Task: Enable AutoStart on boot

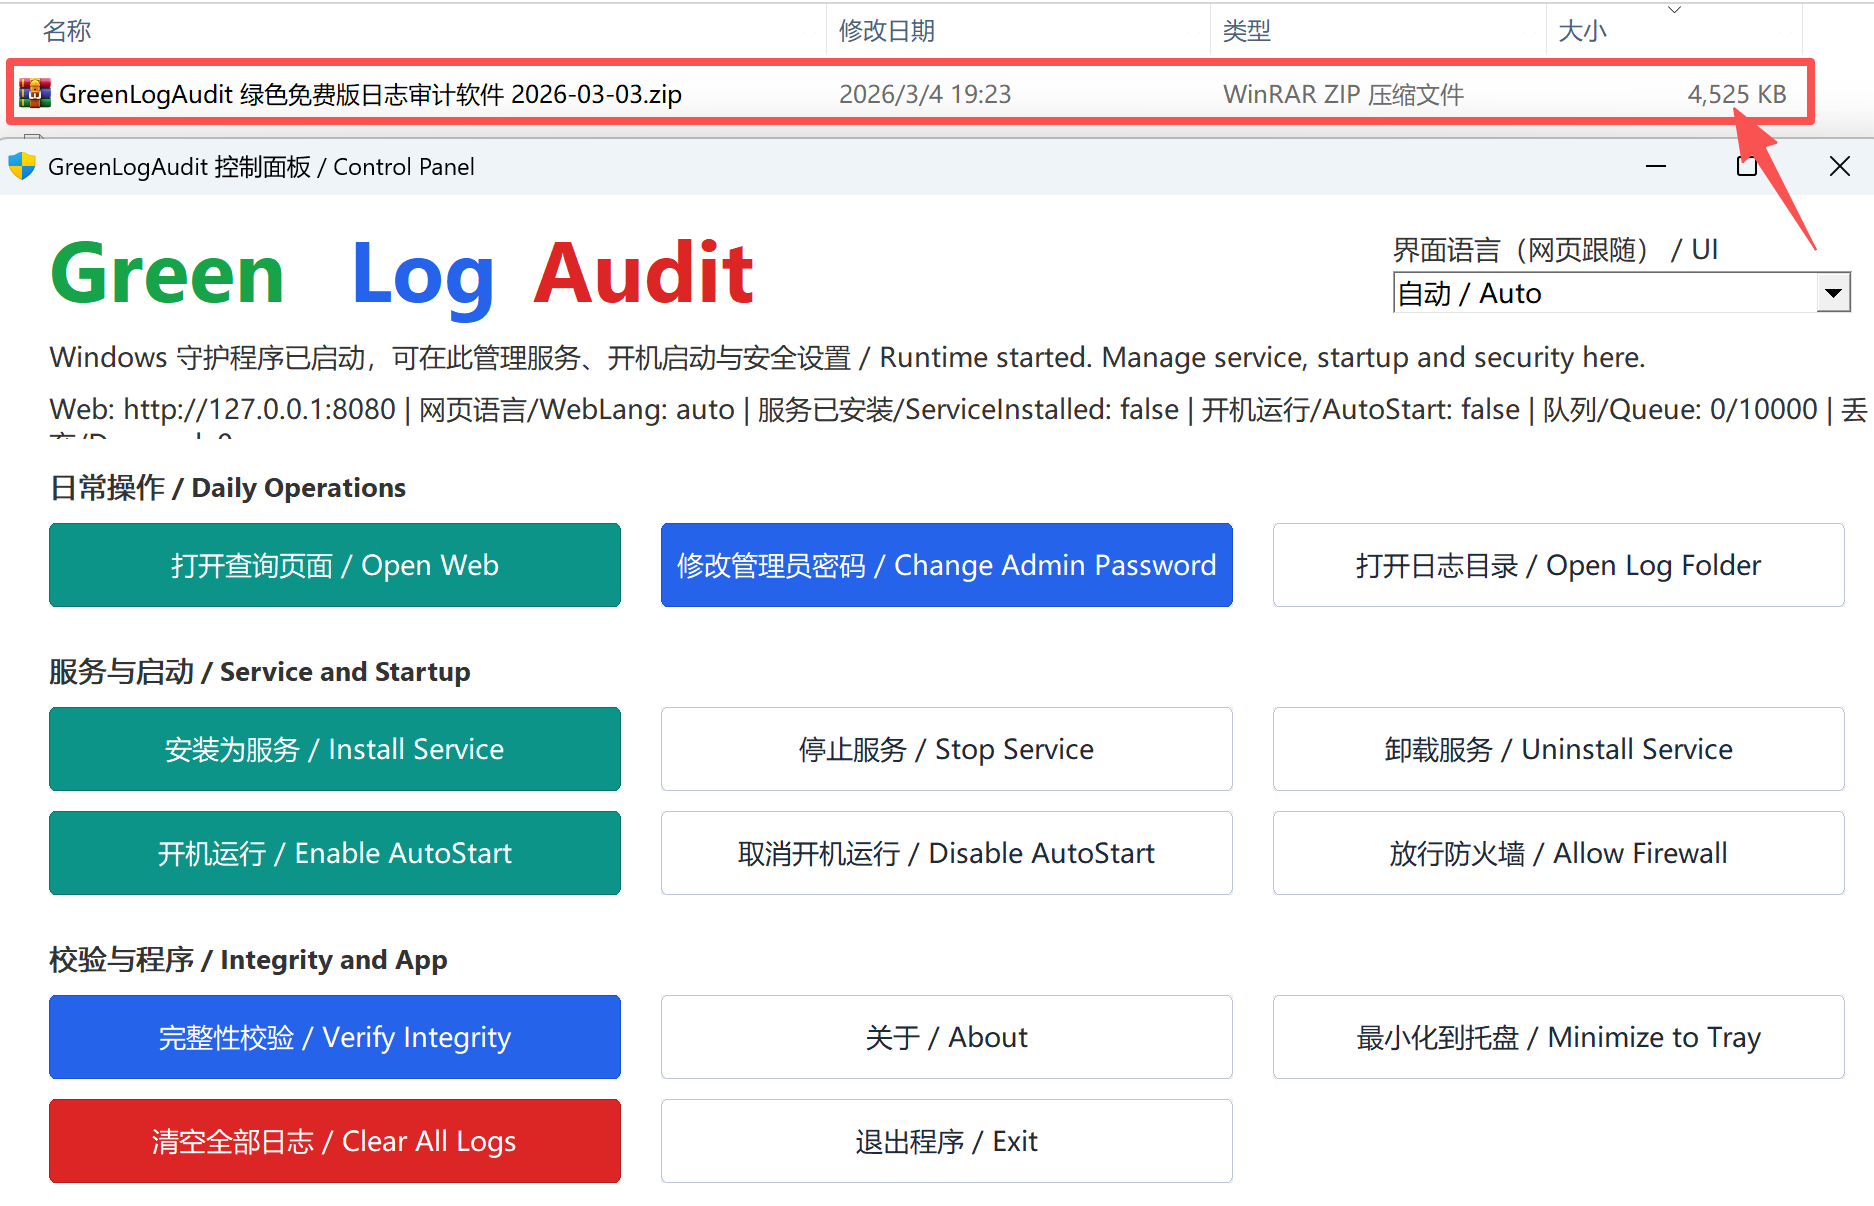Action: [334, 853]
